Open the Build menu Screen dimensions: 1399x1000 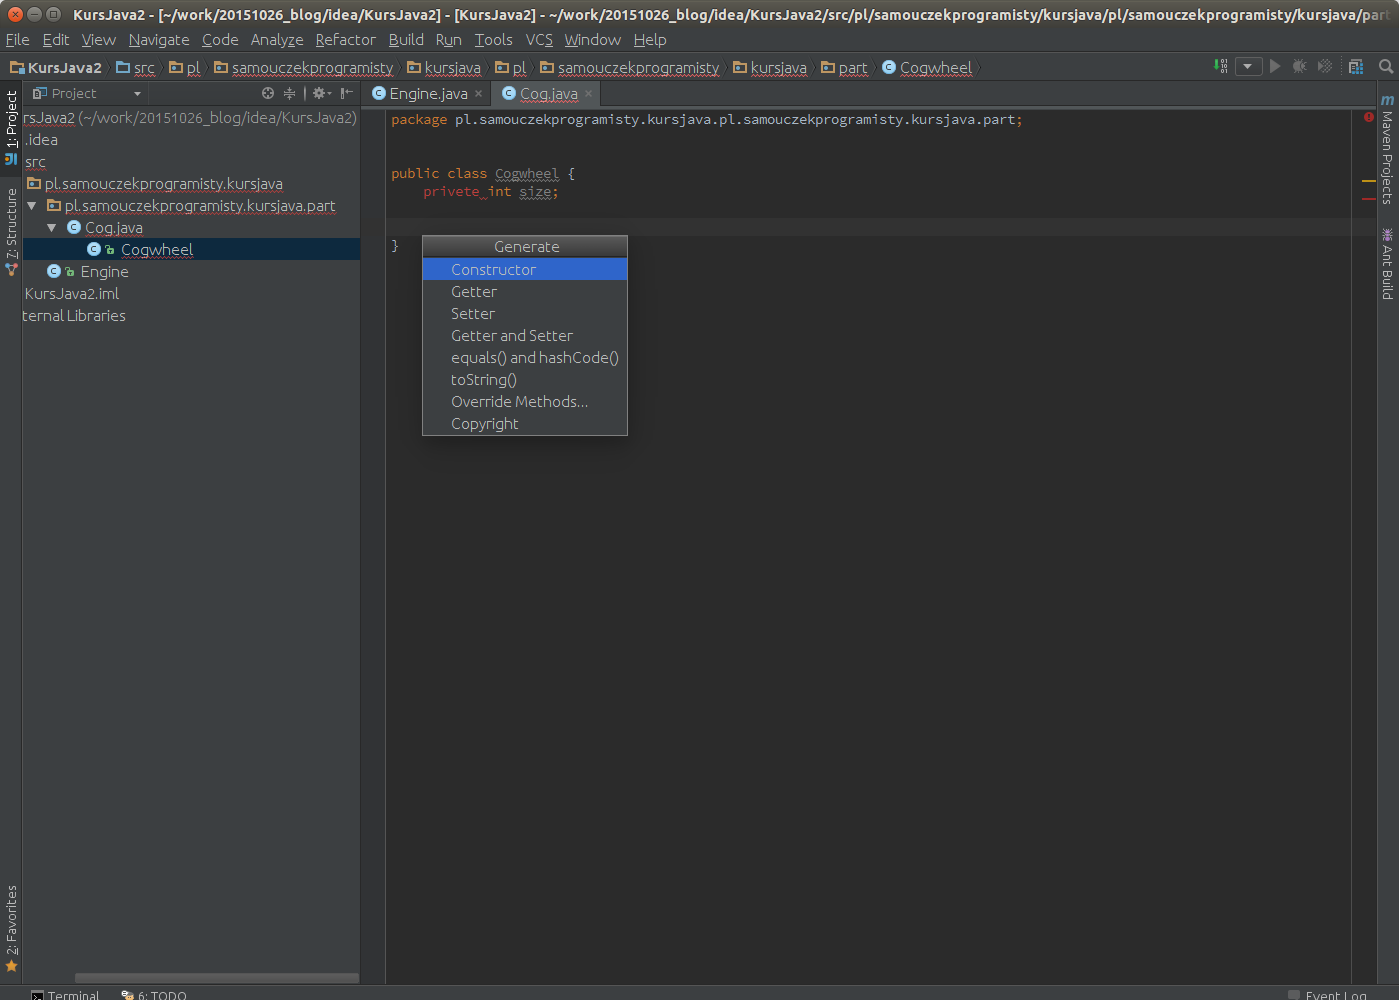coord(406,39)
